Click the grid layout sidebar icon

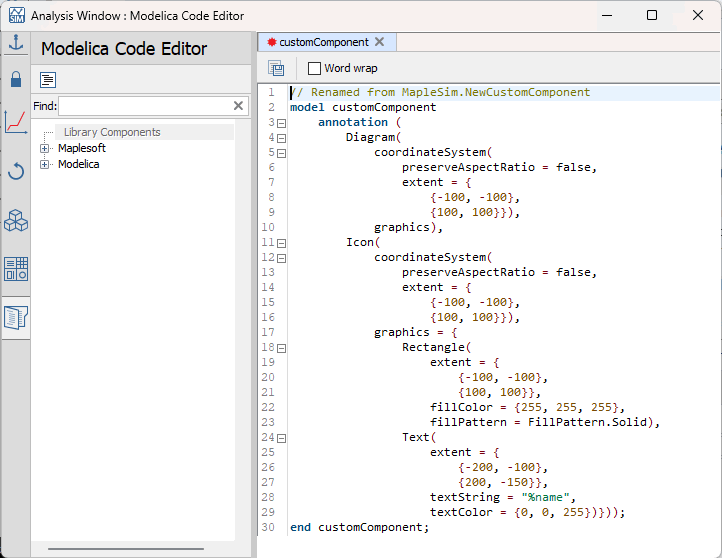point(15,268)
